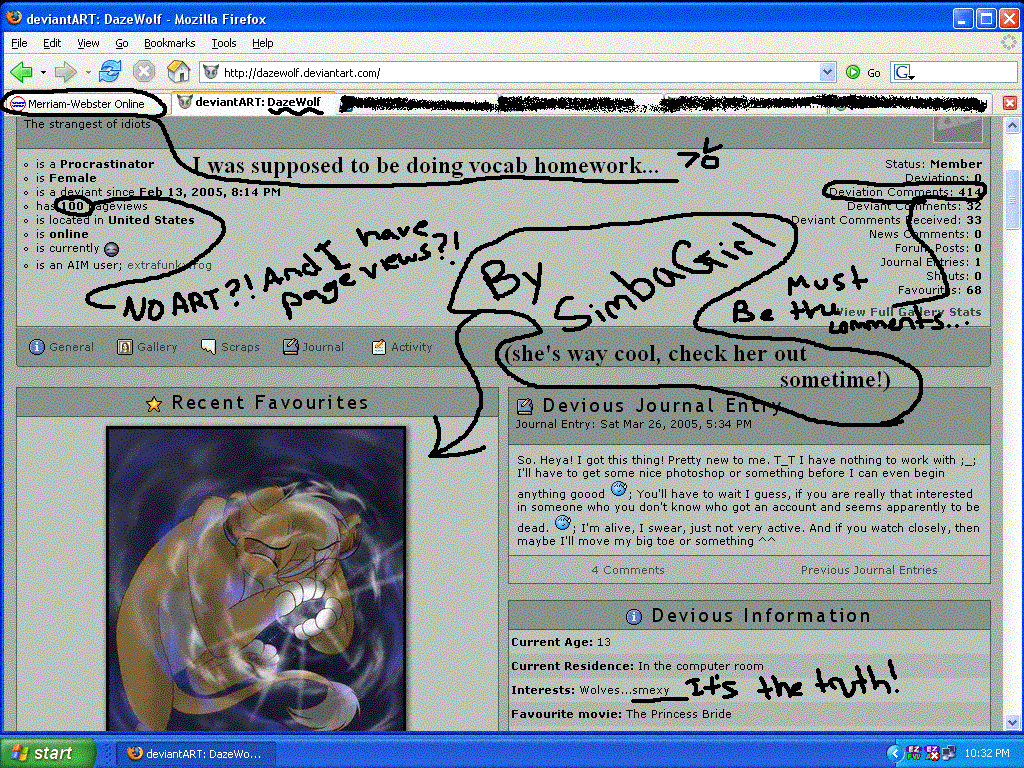This screenshot has width=1024, height=768.
Task: Click the Journal section icon
Action: coord(291,347)
